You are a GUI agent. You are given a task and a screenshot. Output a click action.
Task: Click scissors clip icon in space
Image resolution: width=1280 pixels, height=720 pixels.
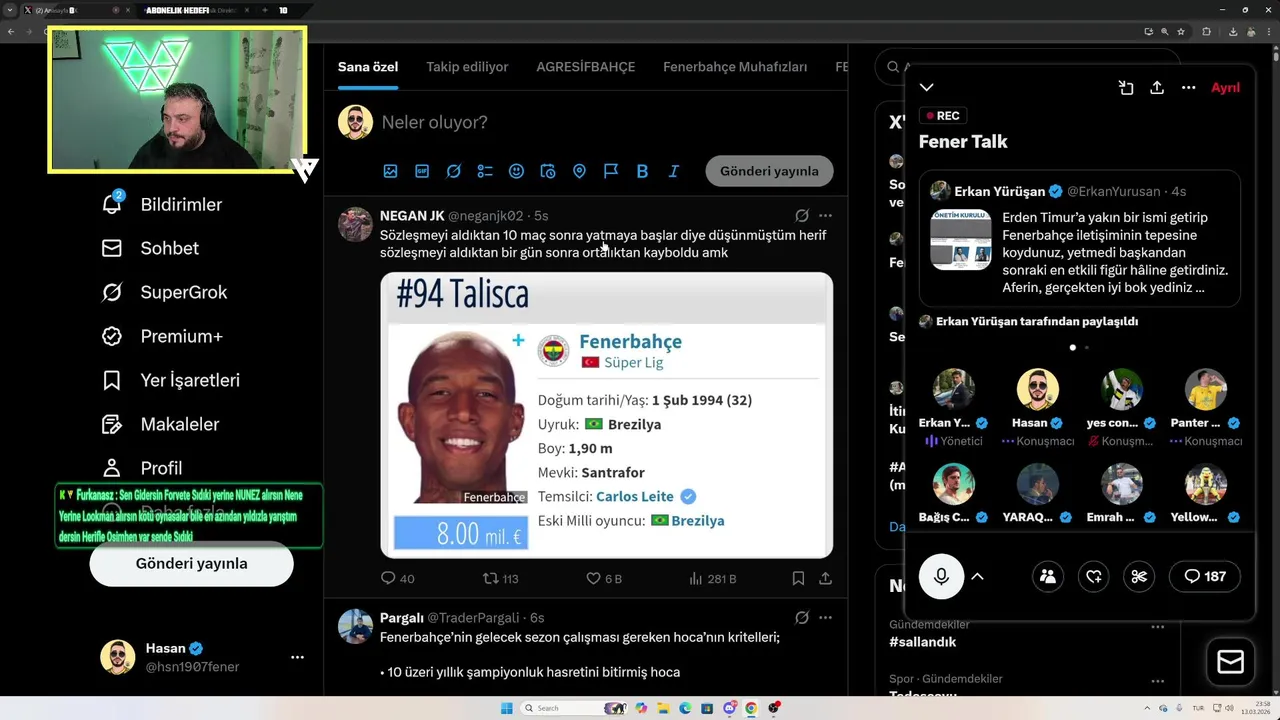[x=1139, y=576]
